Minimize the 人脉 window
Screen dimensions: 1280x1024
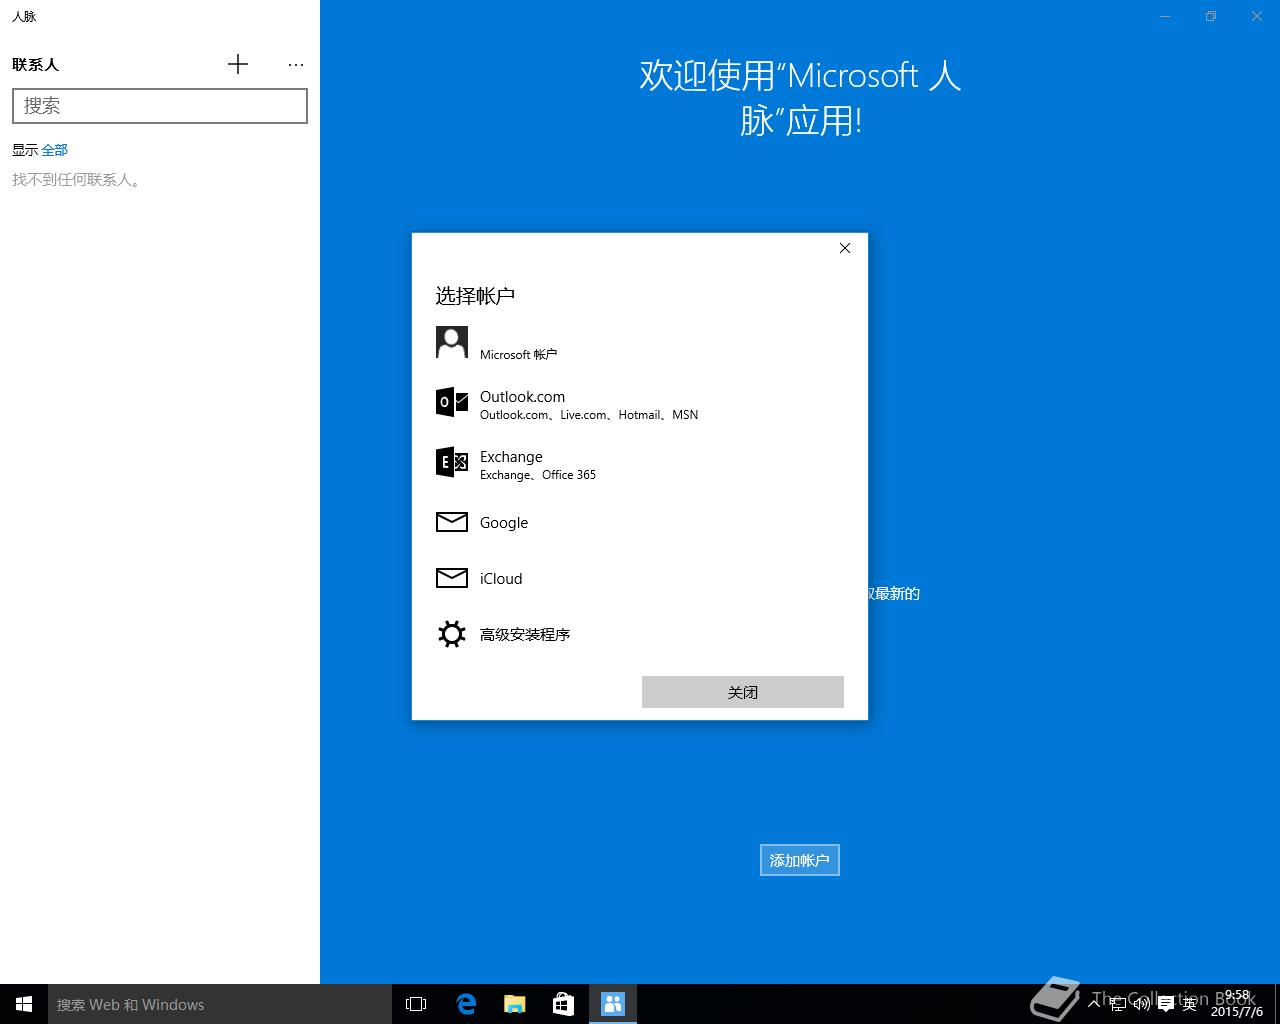click(x=1165, y=16)
